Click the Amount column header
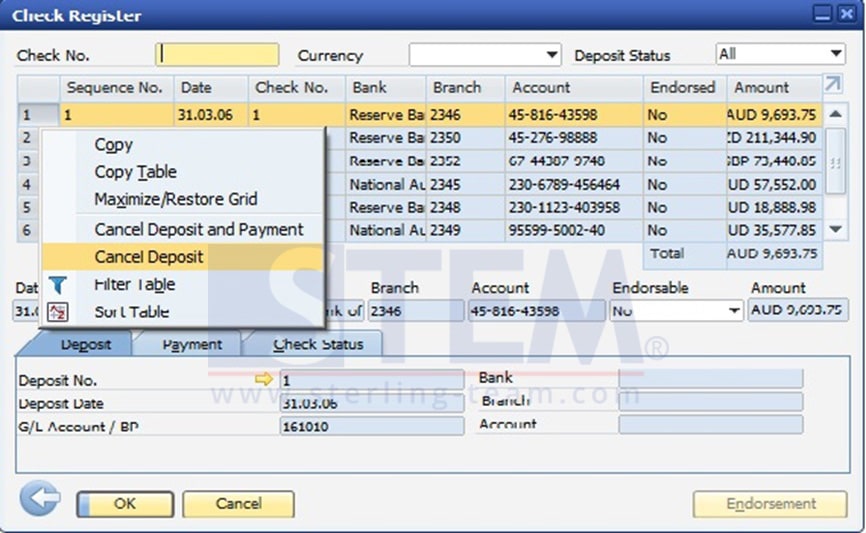Viewport: 866px width, 533px height. coord(774,88)
